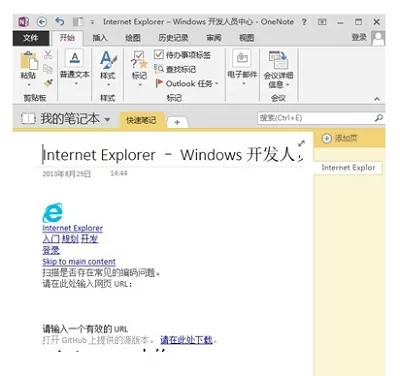Switch to the 历史记录 ribbon tab
This screenshot has height=376, width=400.
(x=173, y=38)
